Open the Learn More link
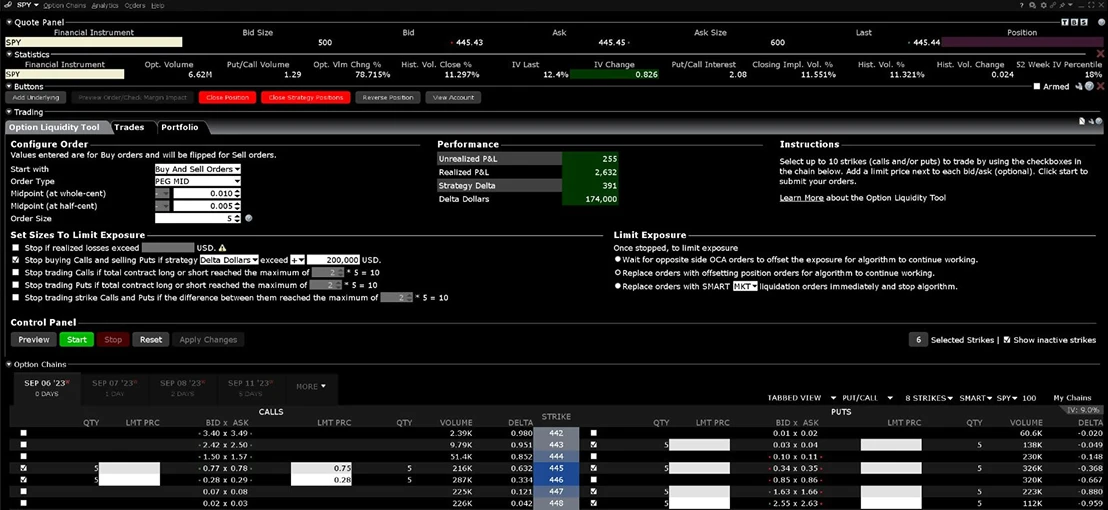This screenshot has width=1108, height=510. [x=801, y=198]
